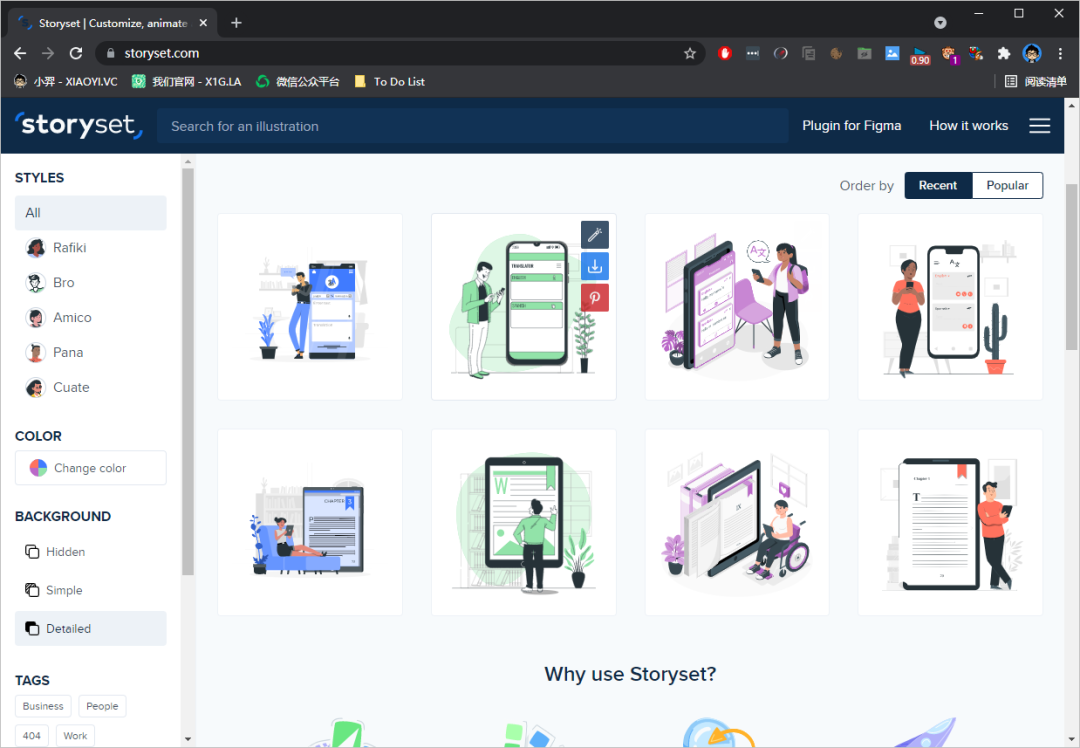
Task: Open purple wheelchair reader illustration
Action: click(737, 522)
